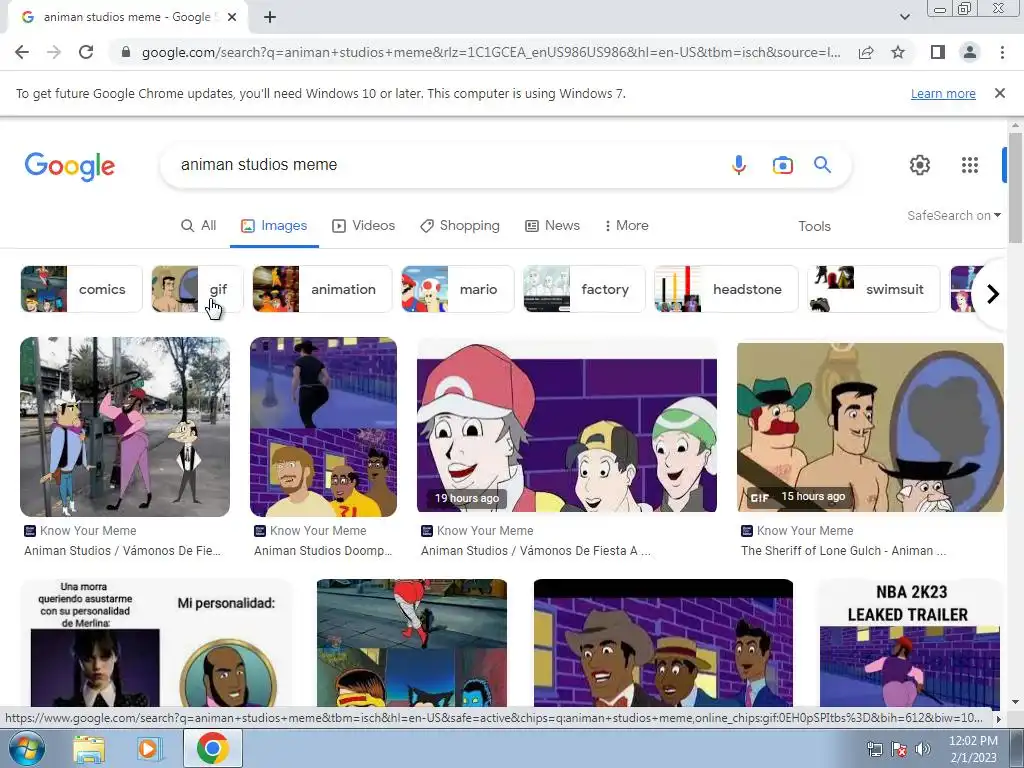1024x768 pixels.
Task: Filter images by the factory chip
Action: point(584,289)
